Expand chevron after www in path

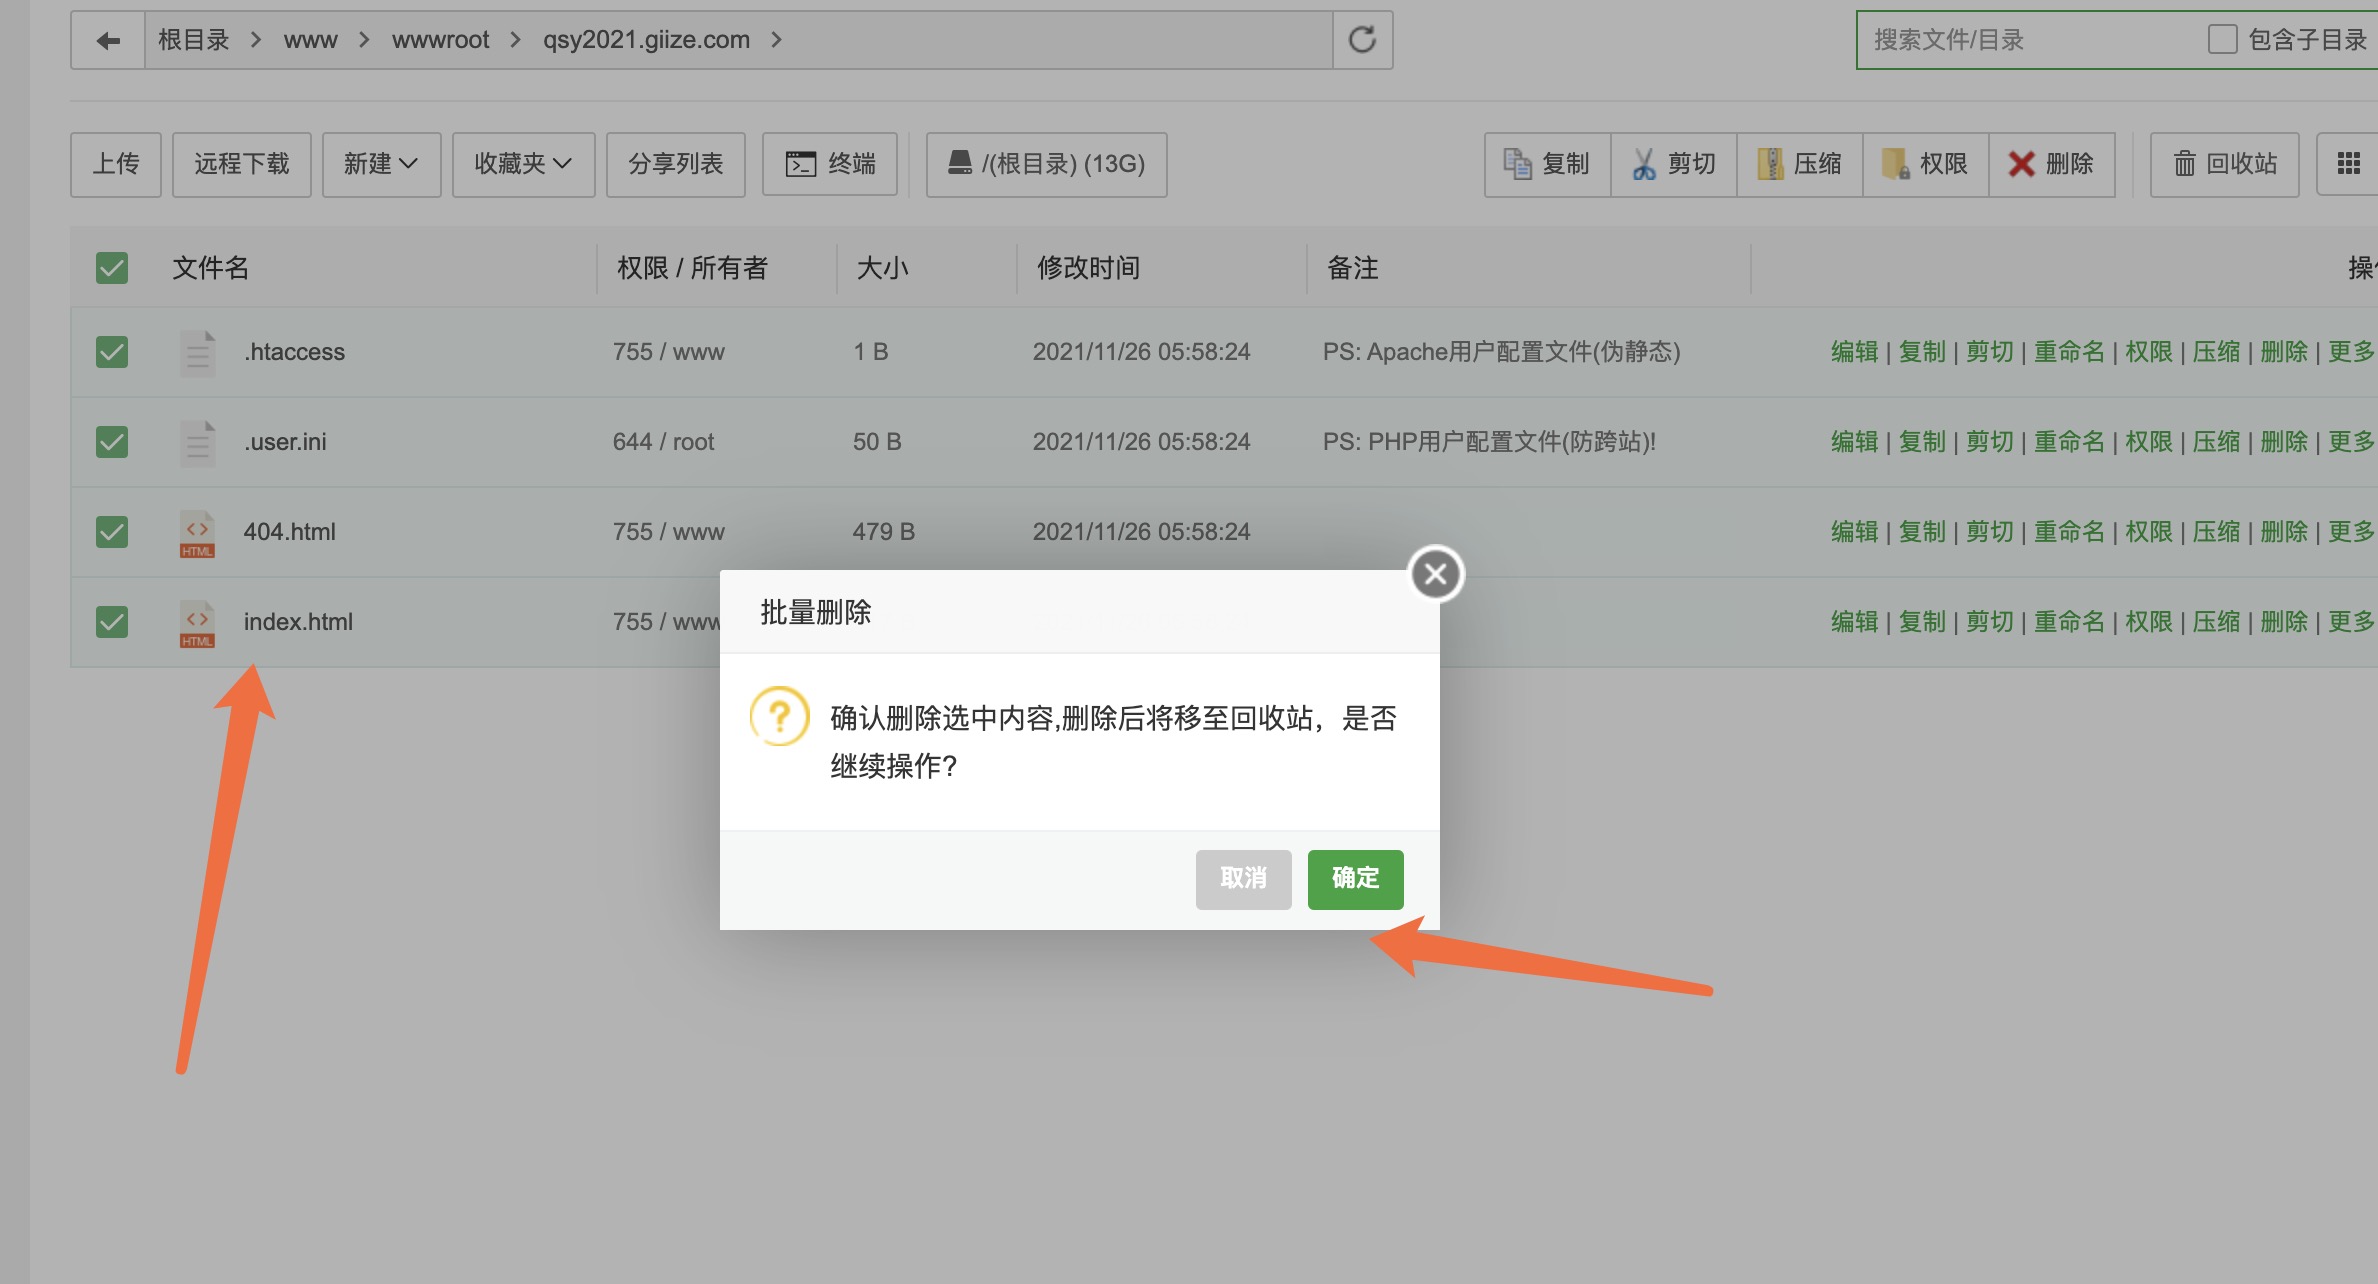point(364,40)
